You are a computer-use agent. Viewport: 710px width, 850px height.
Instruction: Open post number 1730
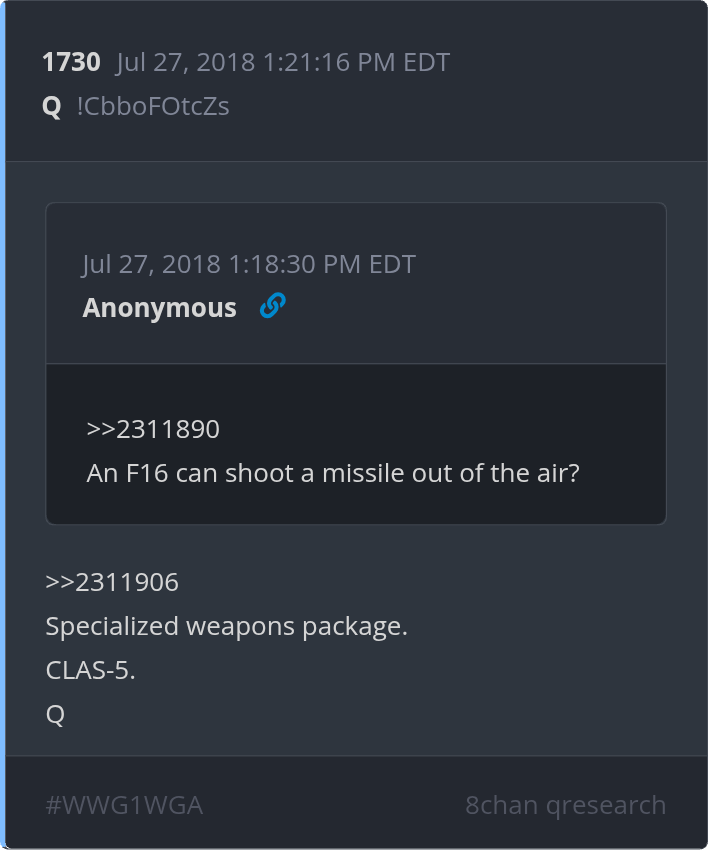click(x=71, y=62)
